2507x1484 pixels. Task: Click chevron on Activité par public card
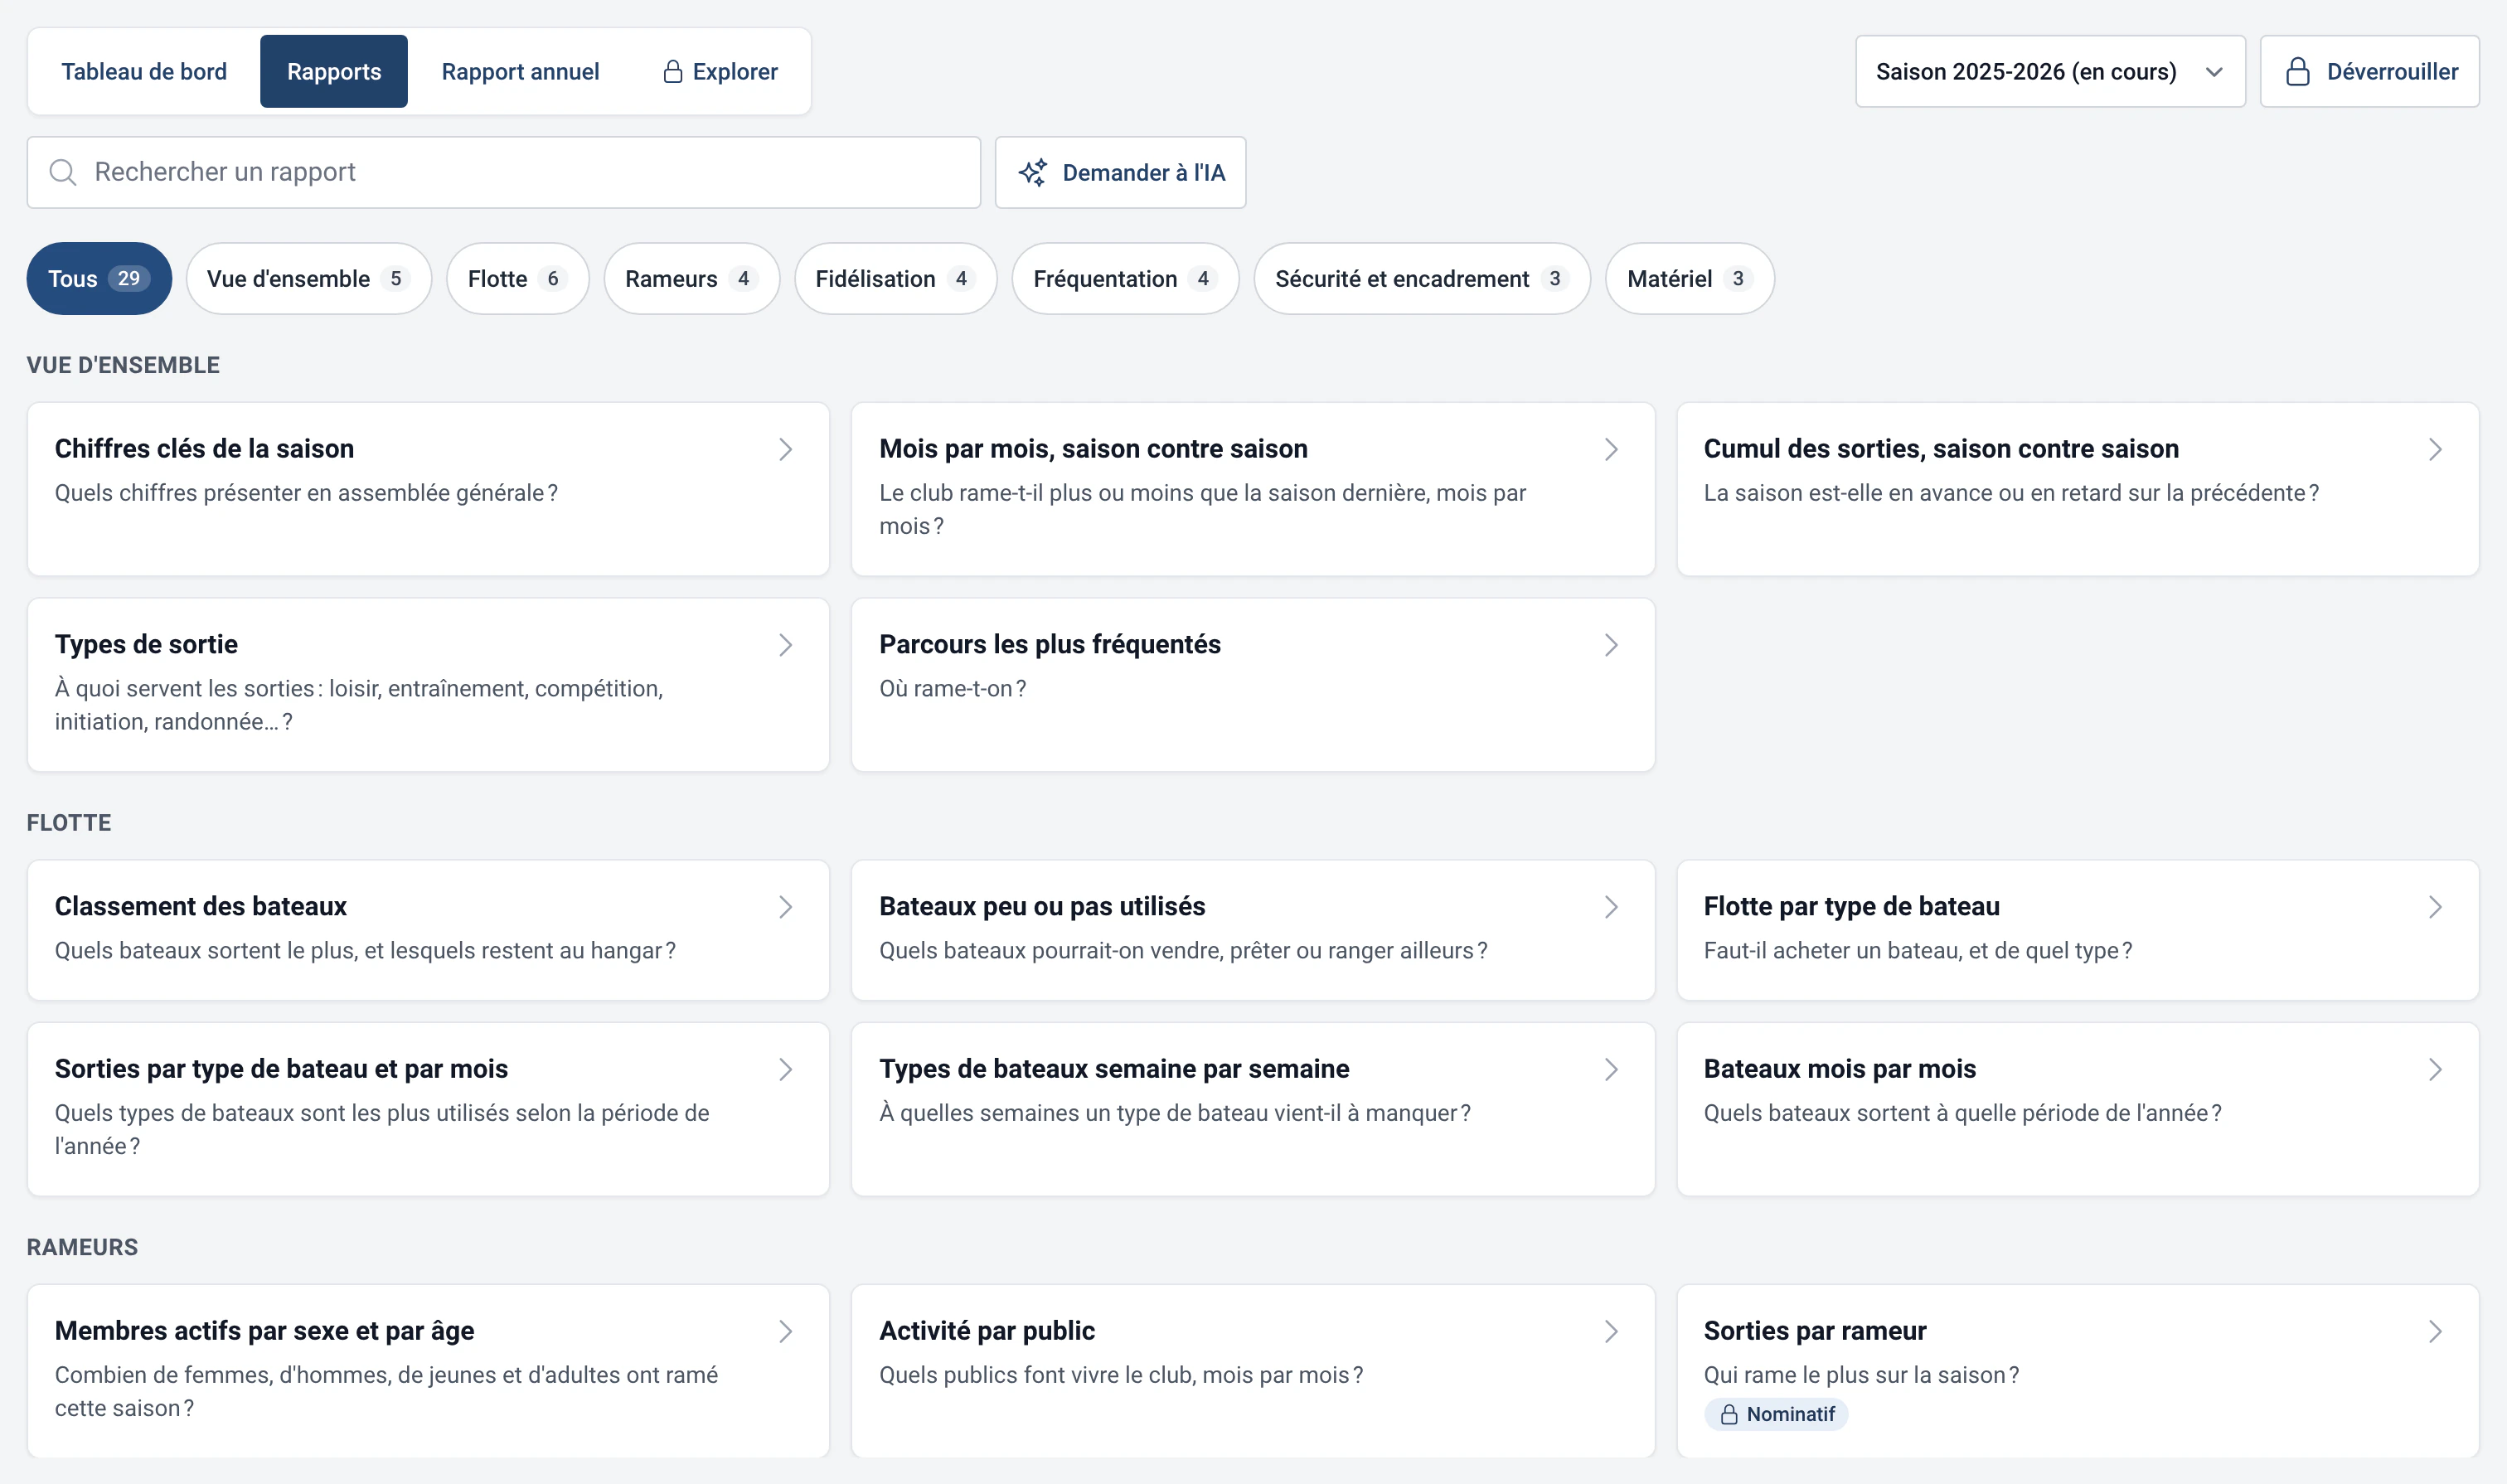pyautogui.click(x=1611, y=1331)
